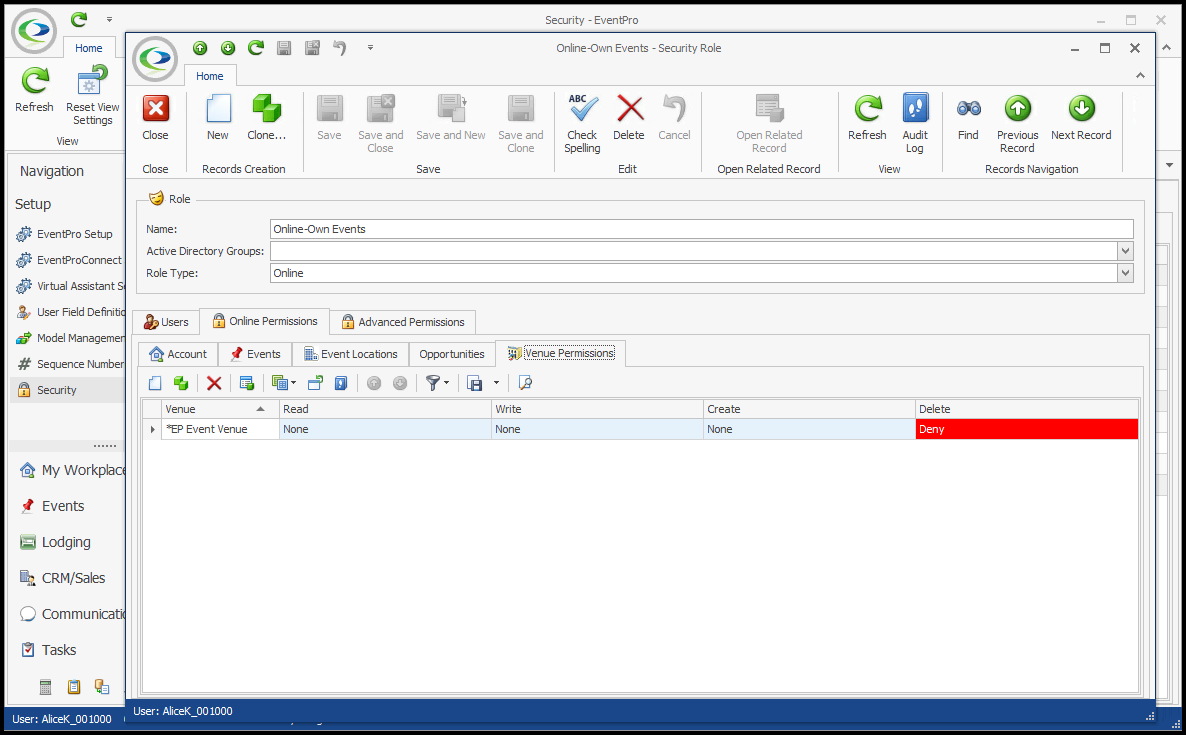Open the save layout dropdown arrow

pos(496,383)
